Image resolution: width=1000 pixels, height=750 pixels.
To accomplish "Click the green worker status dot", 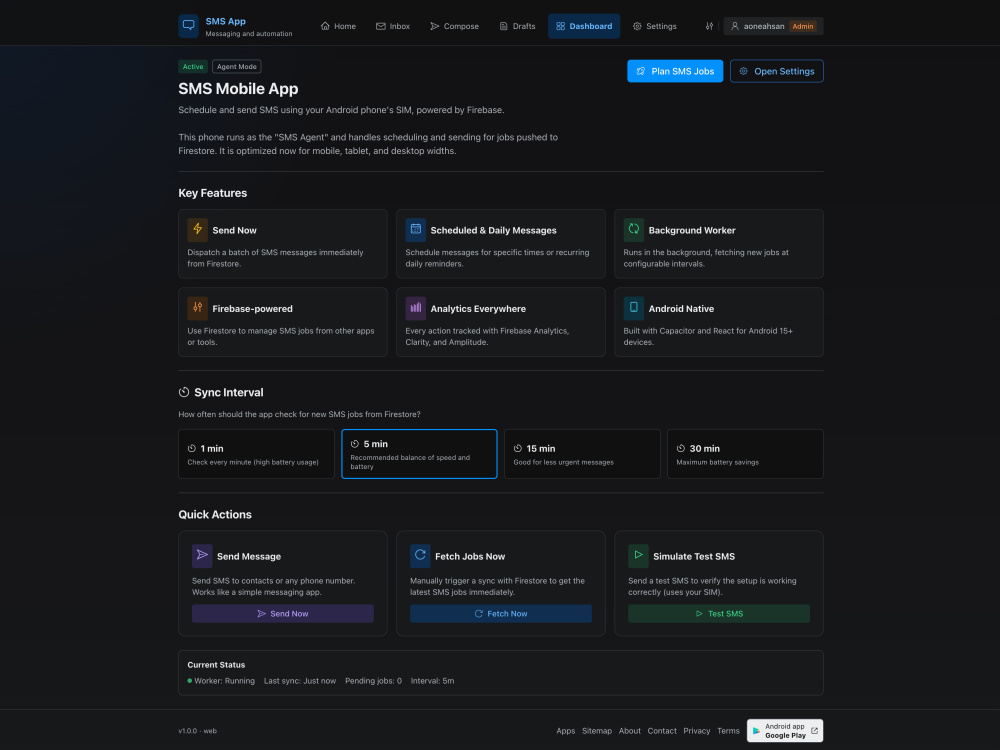I will 189,680.
